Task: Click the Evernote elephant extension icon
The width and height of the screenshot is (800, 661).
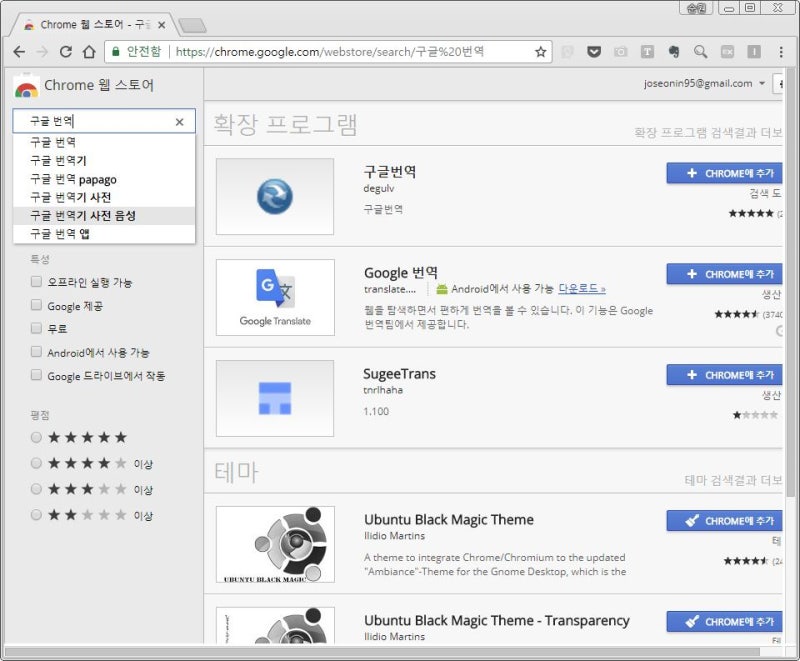Action: pos(673,52)
